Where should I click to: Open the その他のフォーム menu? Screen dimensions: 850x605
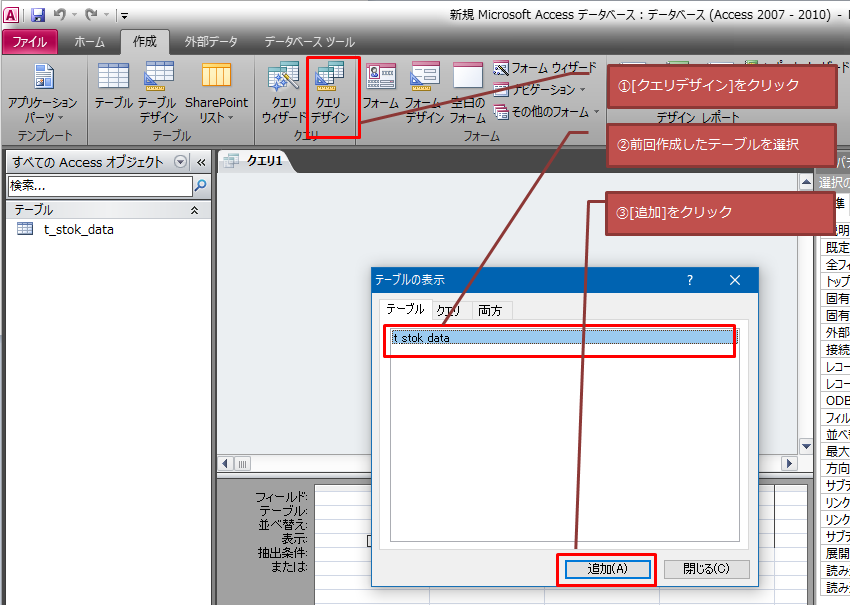click(x=546, y=112)
